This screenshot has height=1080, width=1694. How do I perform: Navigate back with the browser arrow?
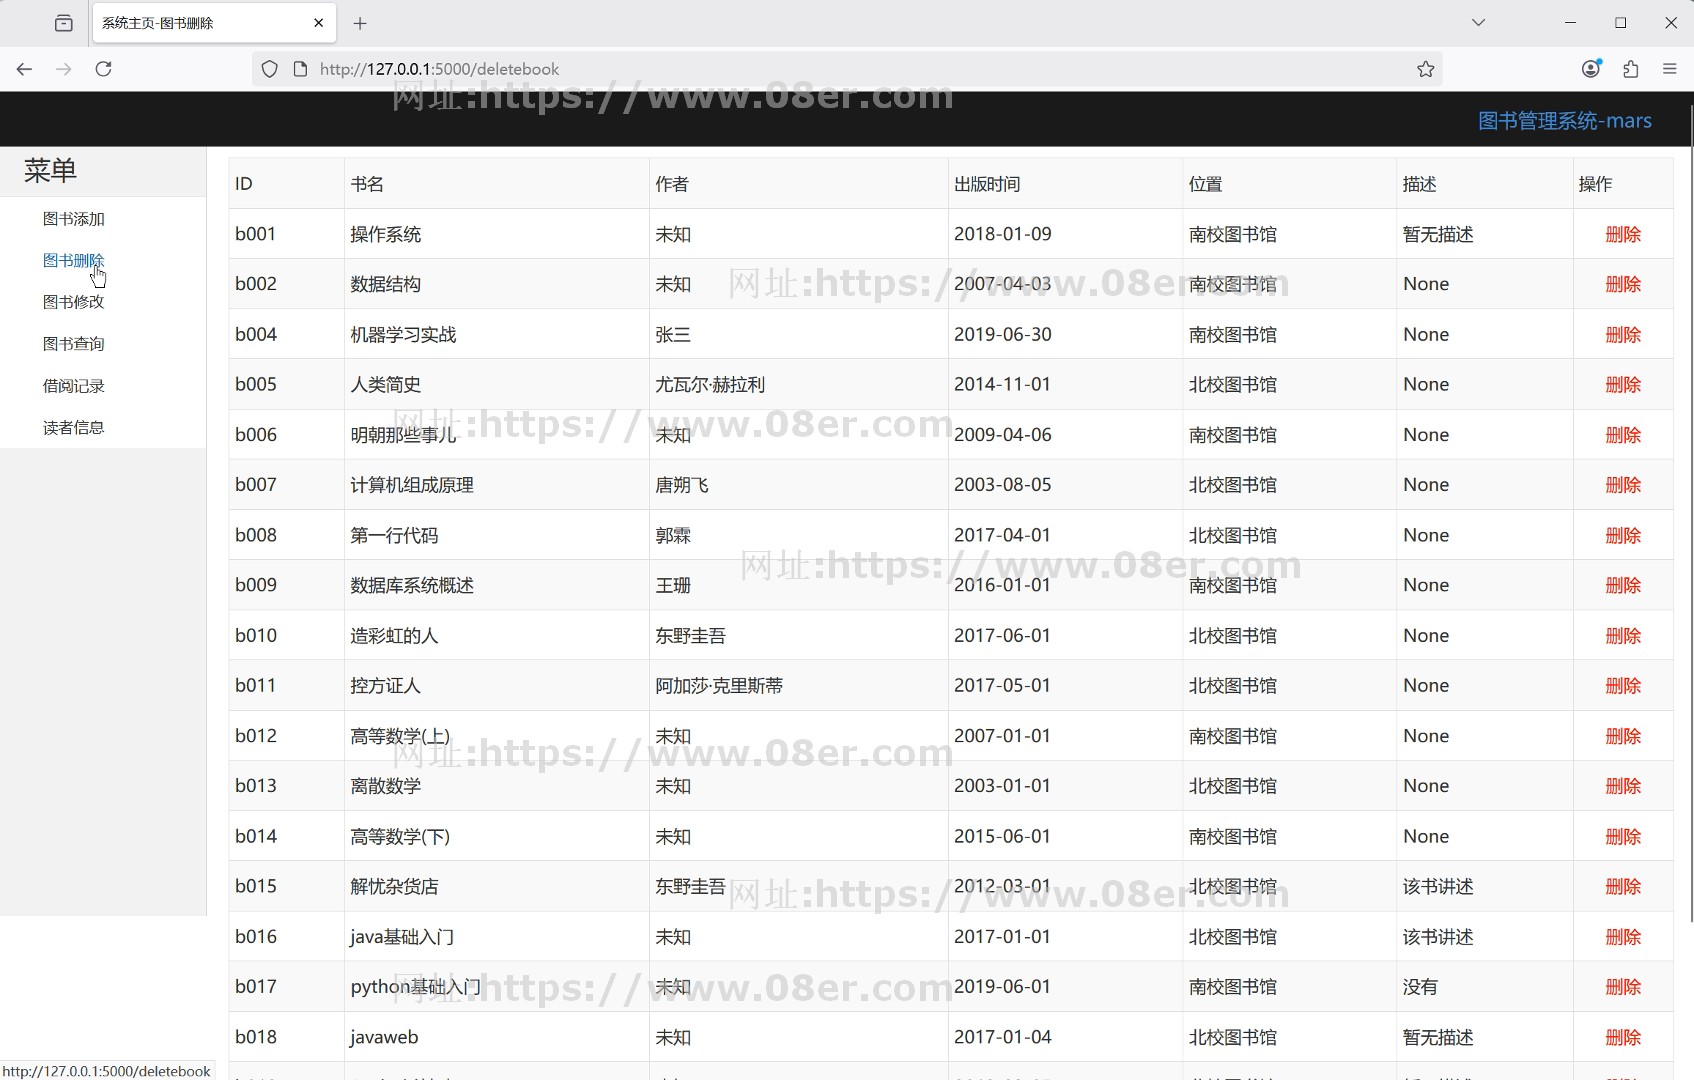(24, 68)
